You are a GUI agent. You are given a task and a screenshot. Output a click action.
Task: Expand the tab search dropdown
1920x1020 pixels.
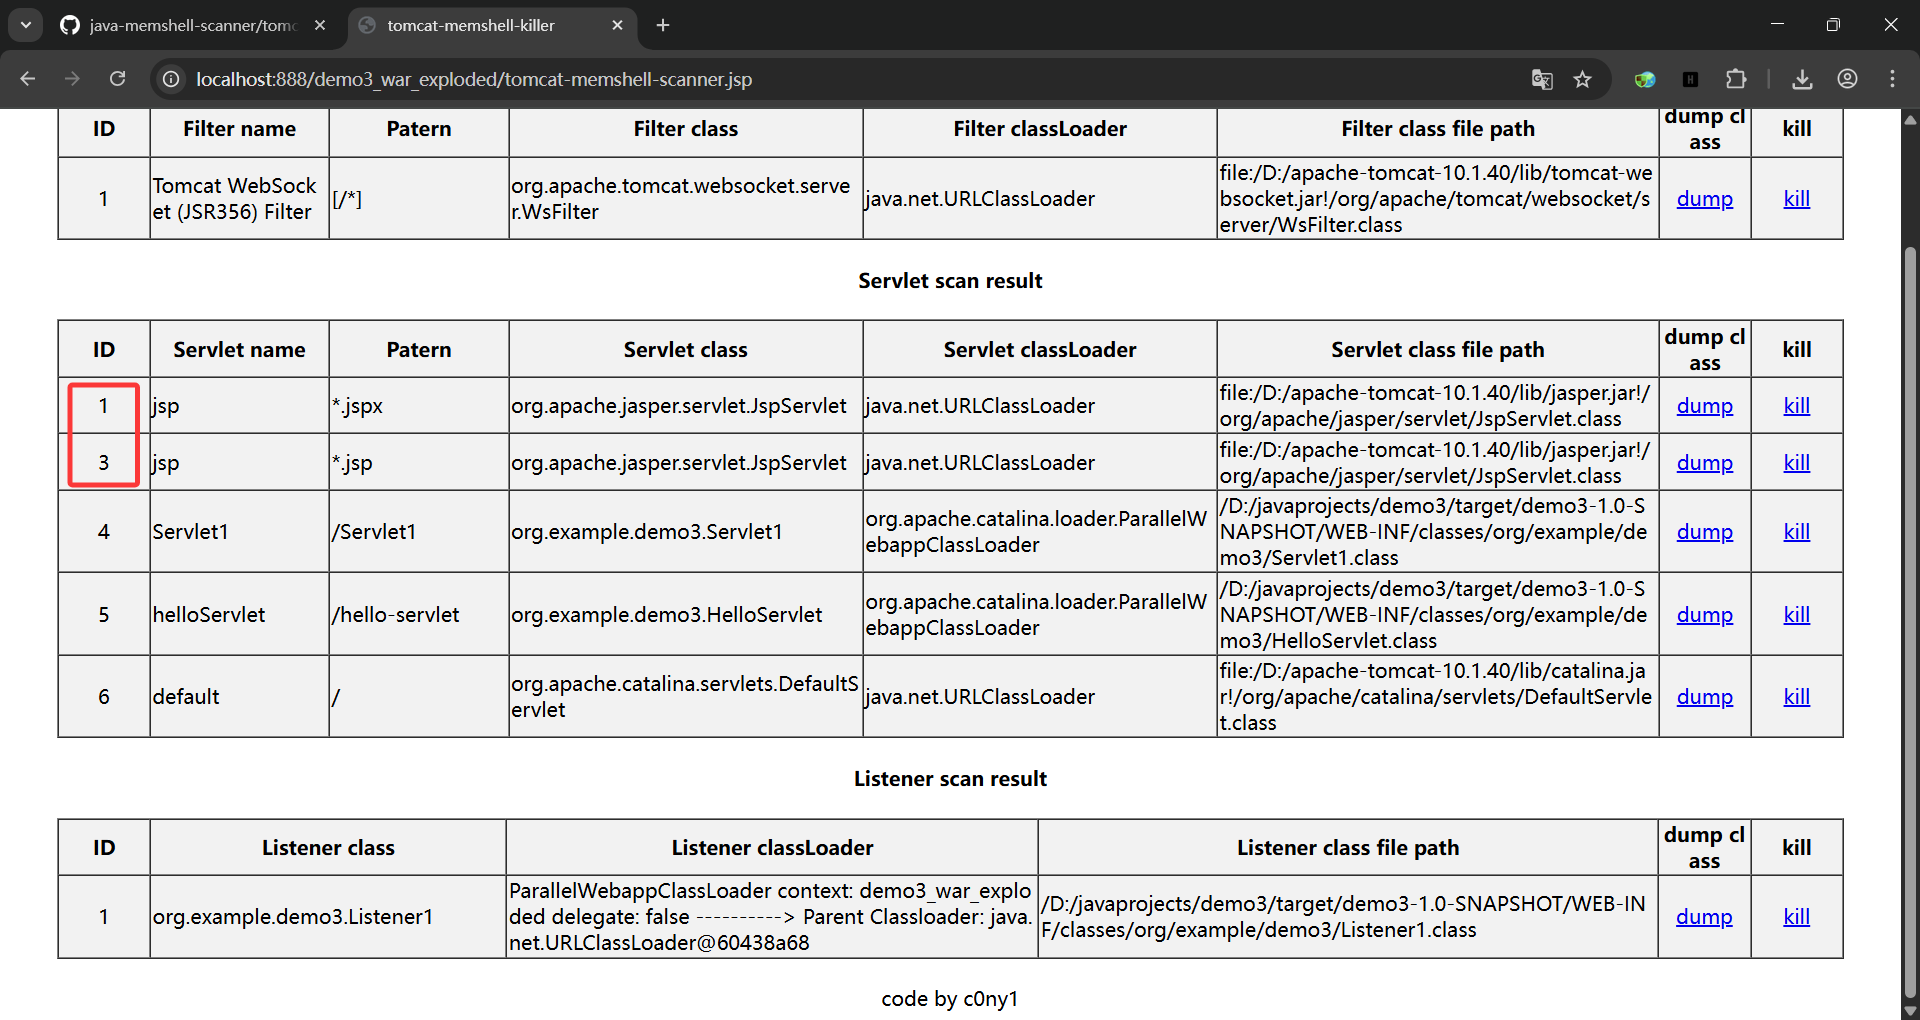click(x=26, y=25)
